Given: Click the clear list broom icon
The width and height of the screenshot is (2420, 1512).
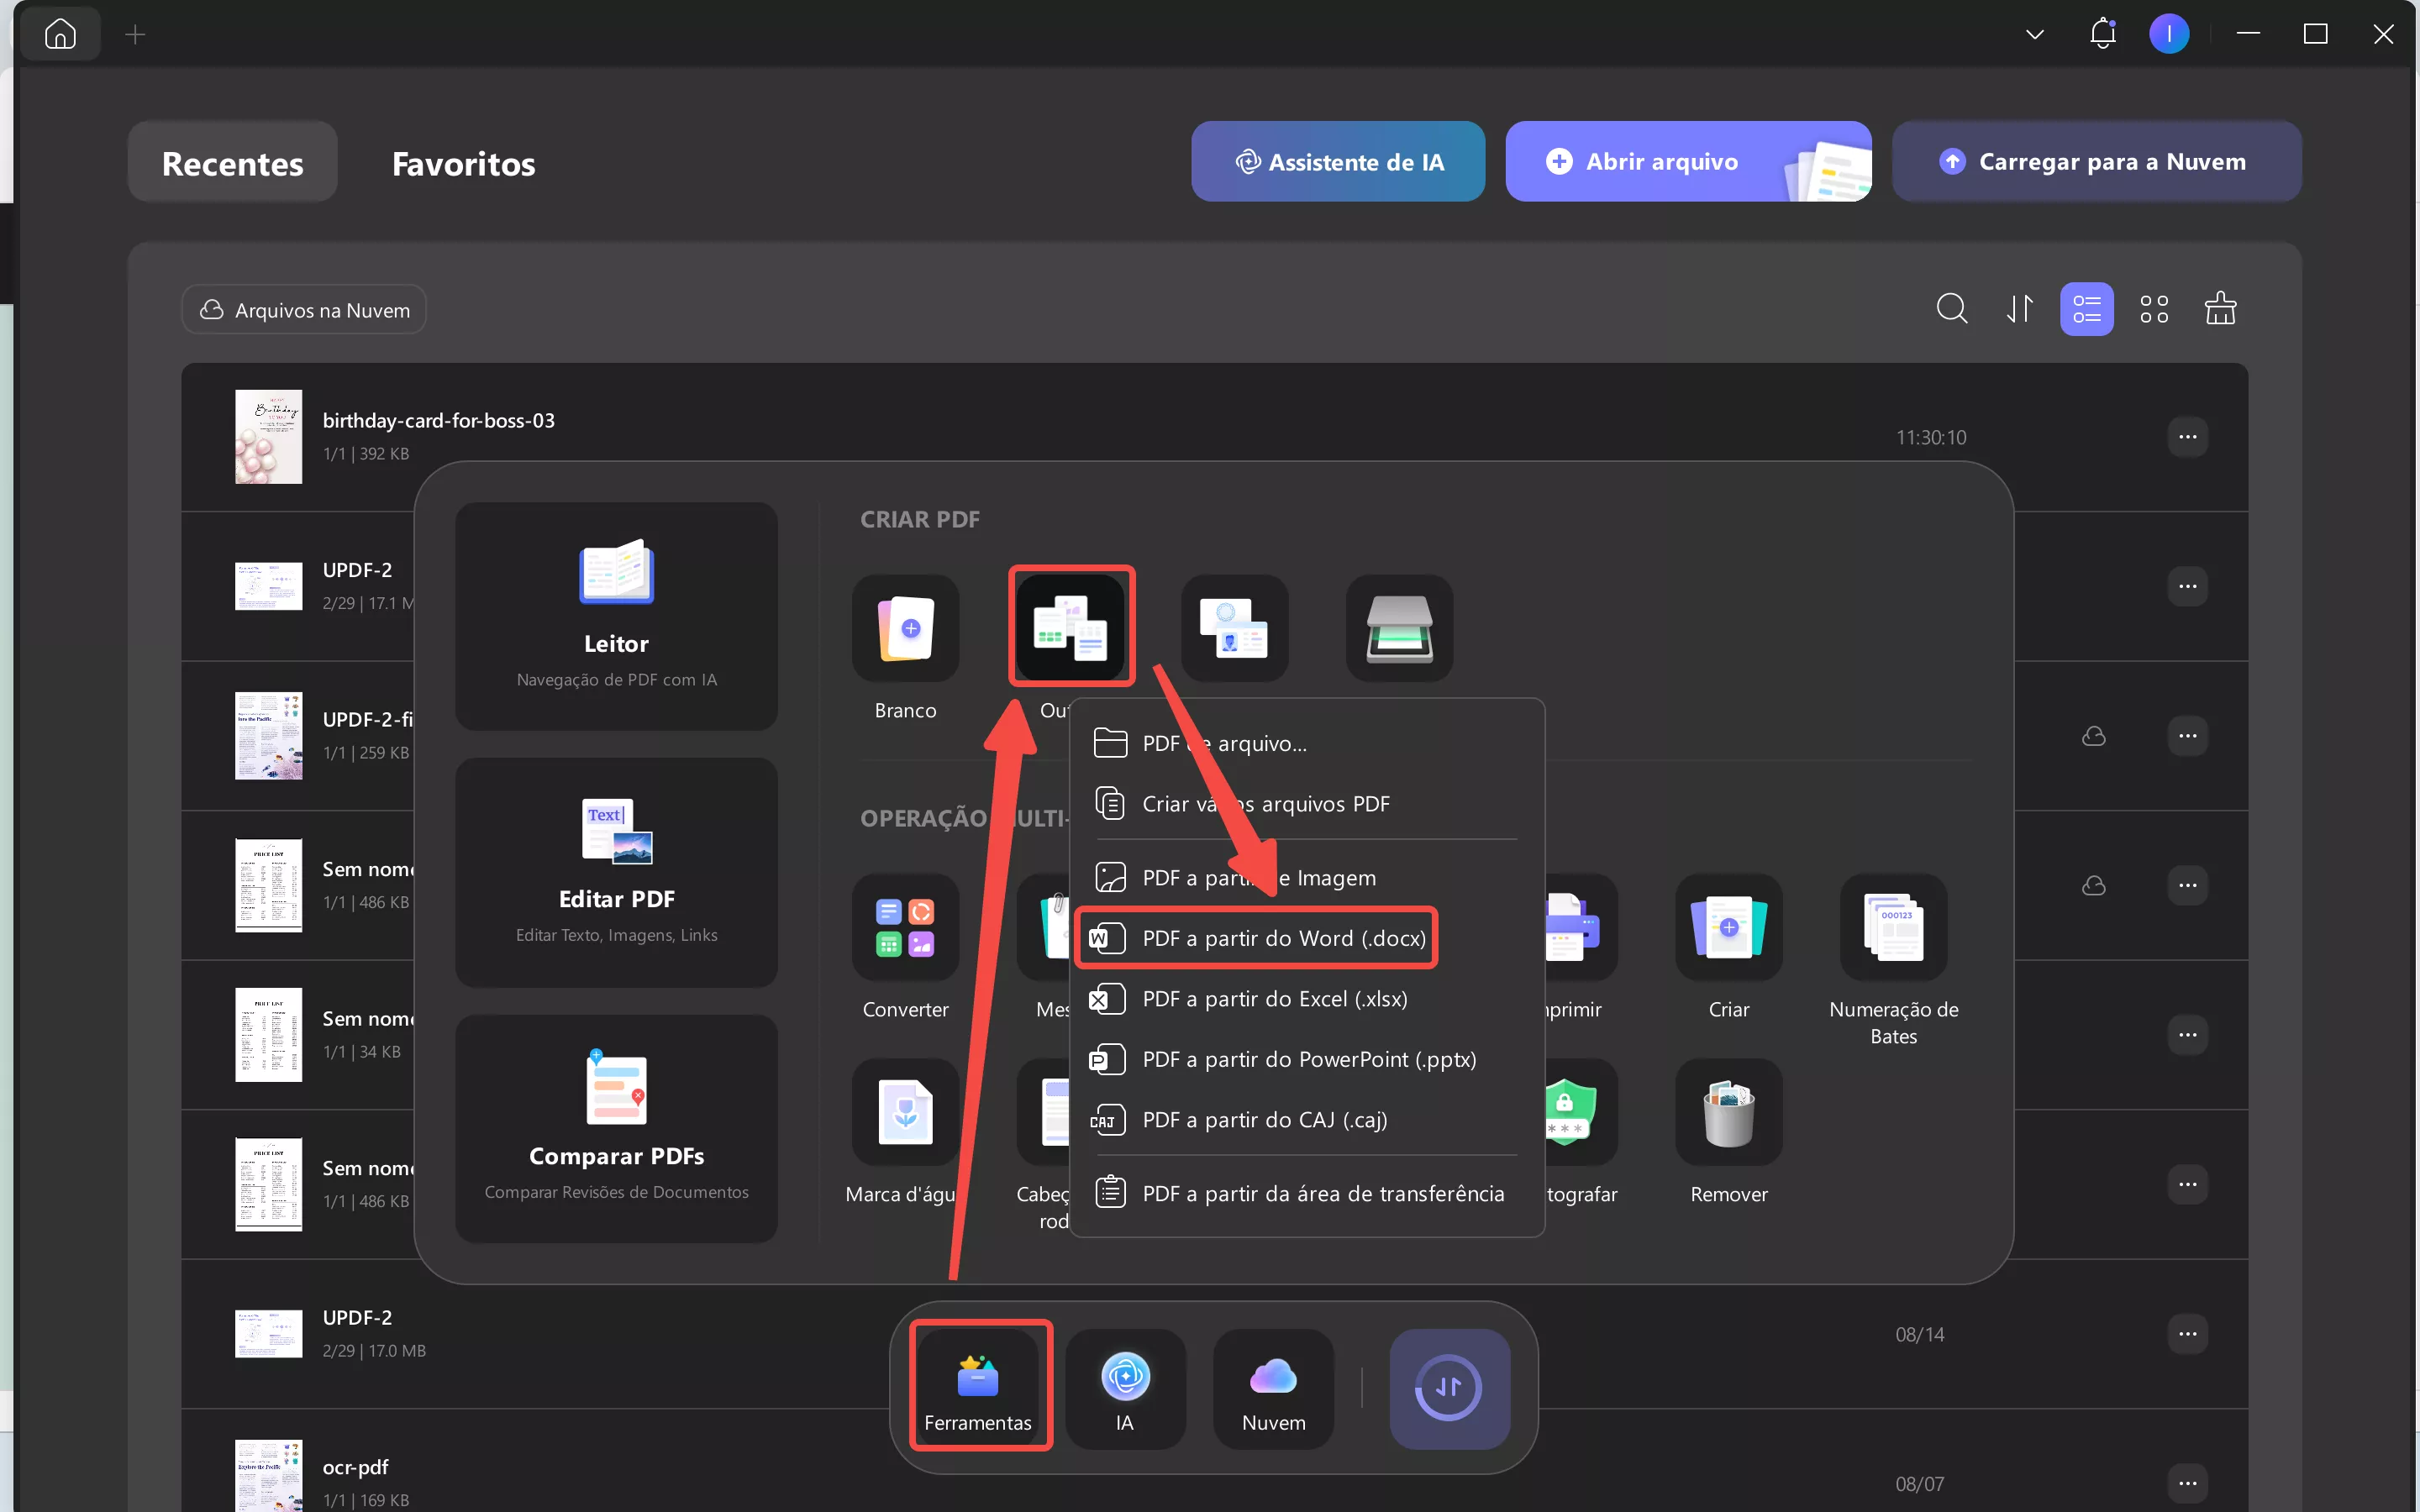Looking at the screenshot, I should (2220, 309).
